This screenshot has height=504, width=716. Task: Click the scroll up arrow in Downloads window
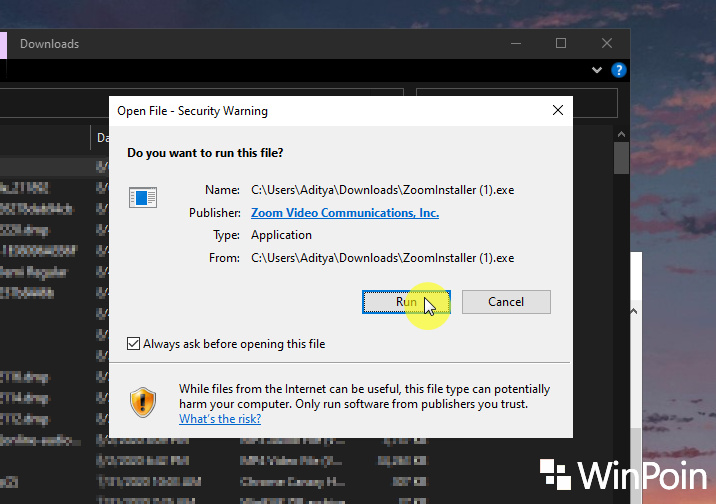tap(621, 135)
